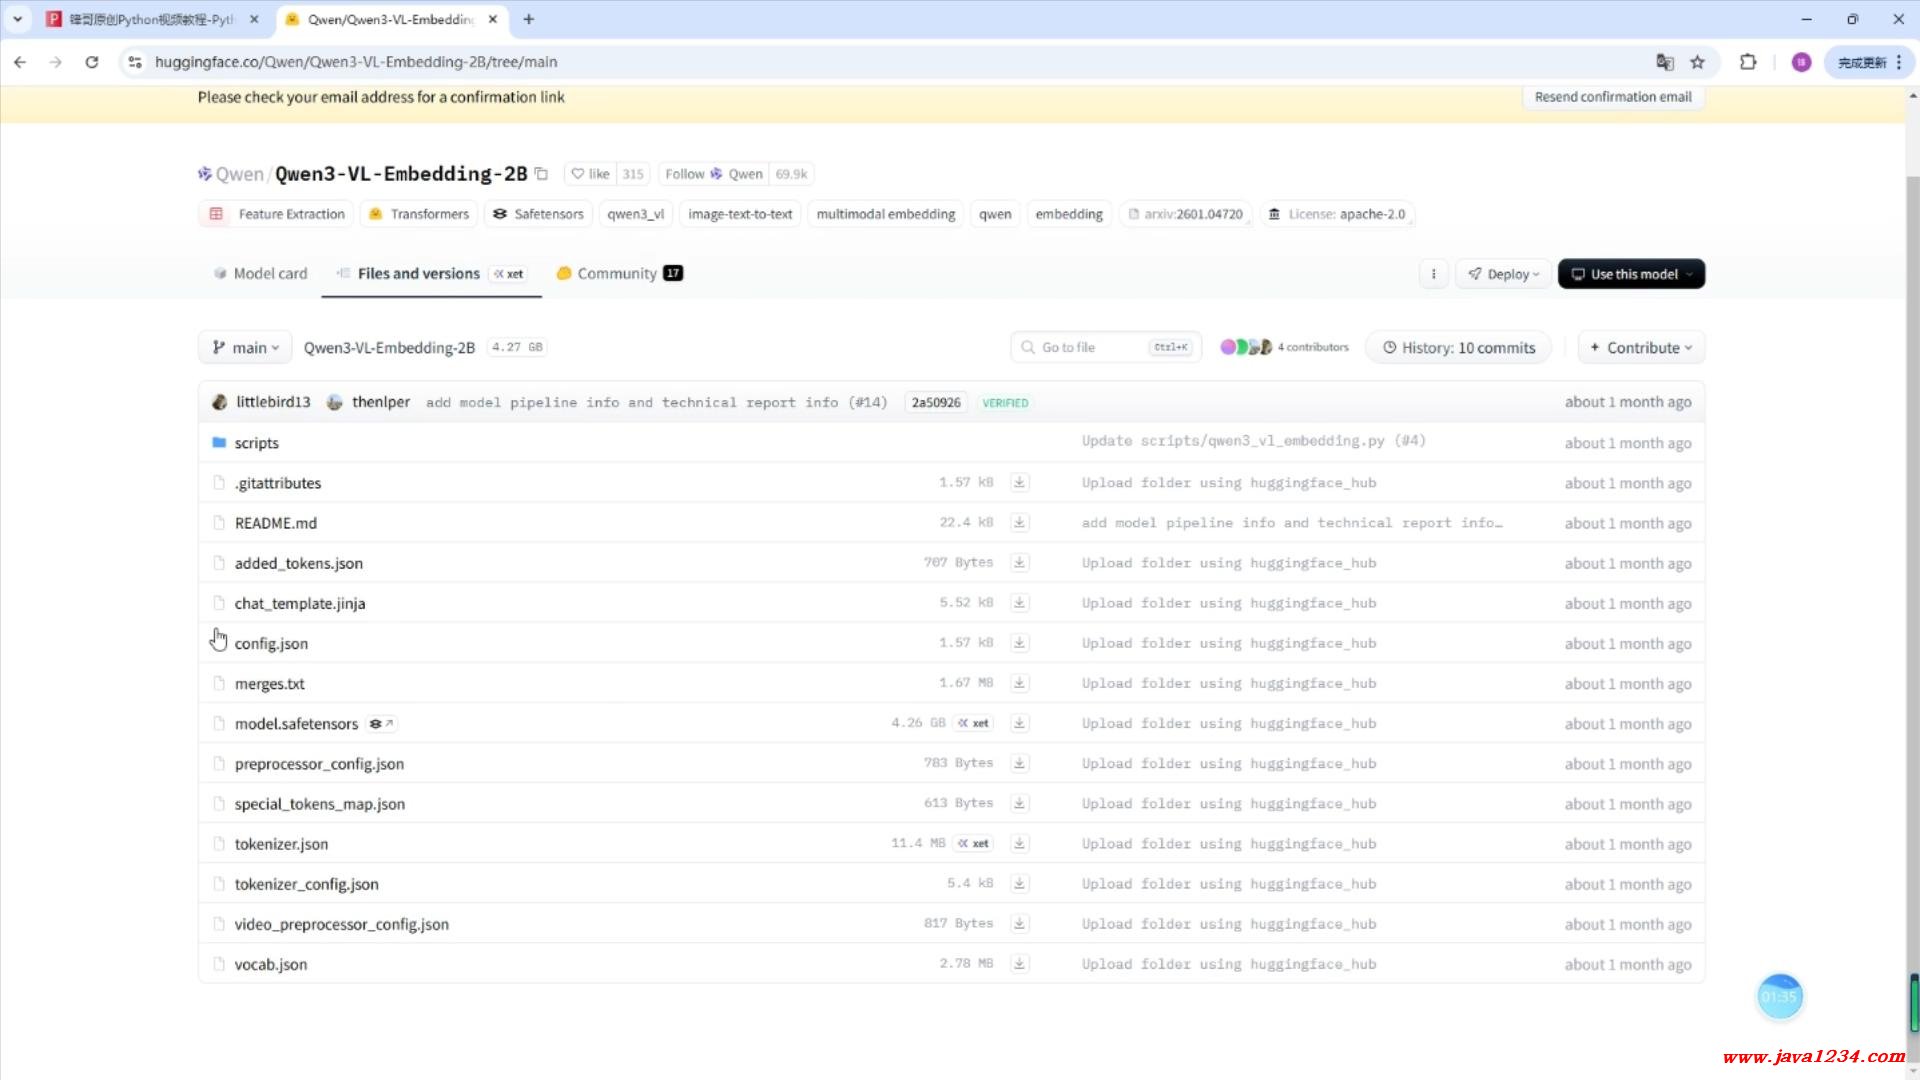Download the model.safetensors file
This screenshot has height=1080, width=1920.
click(x=1019, y=723)
